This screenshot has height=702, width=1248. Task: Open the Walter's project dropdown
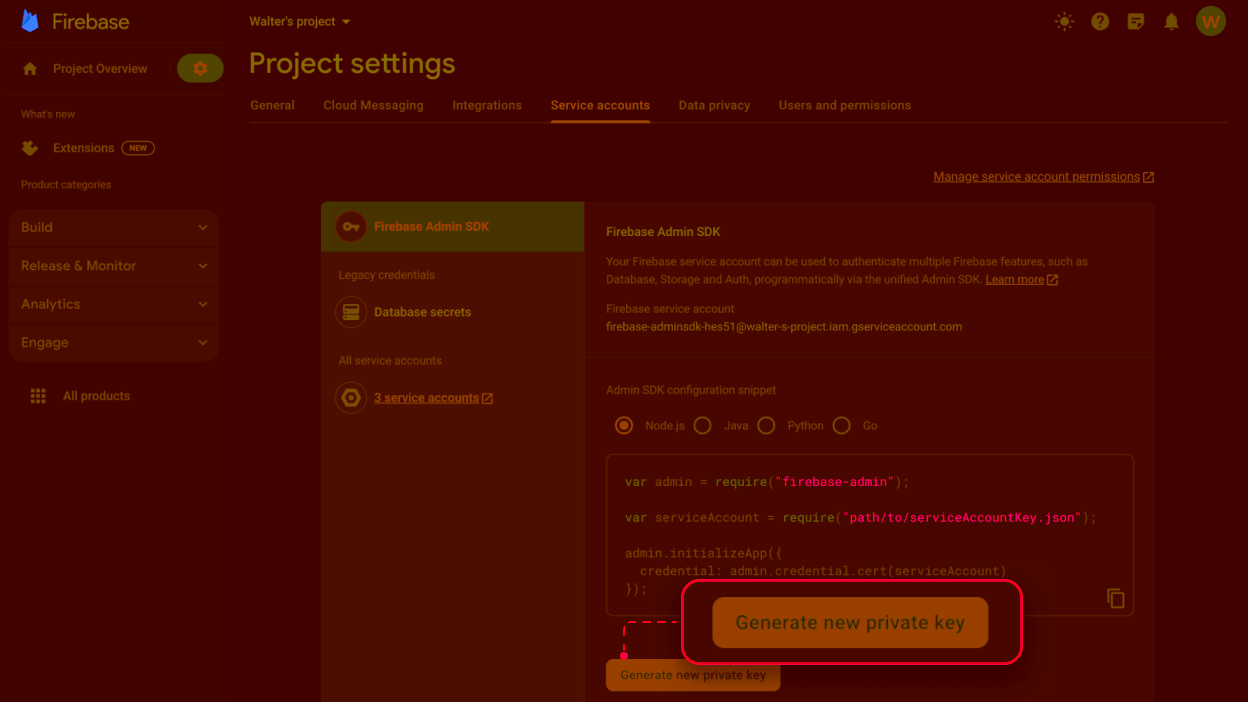click(x=300, y=21)
